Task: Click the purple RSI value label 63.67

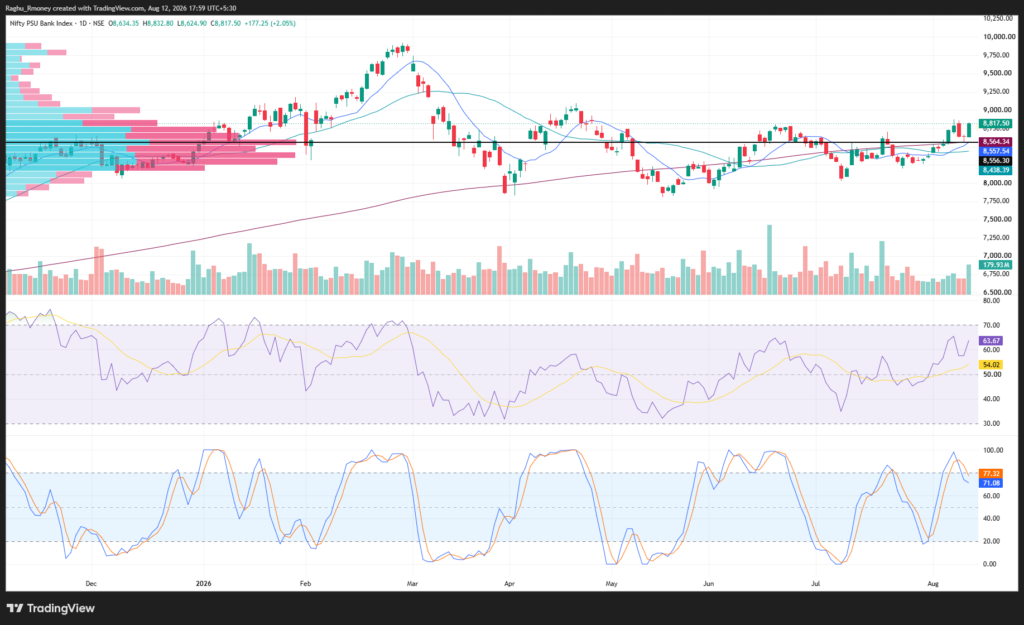Action: 991,340
